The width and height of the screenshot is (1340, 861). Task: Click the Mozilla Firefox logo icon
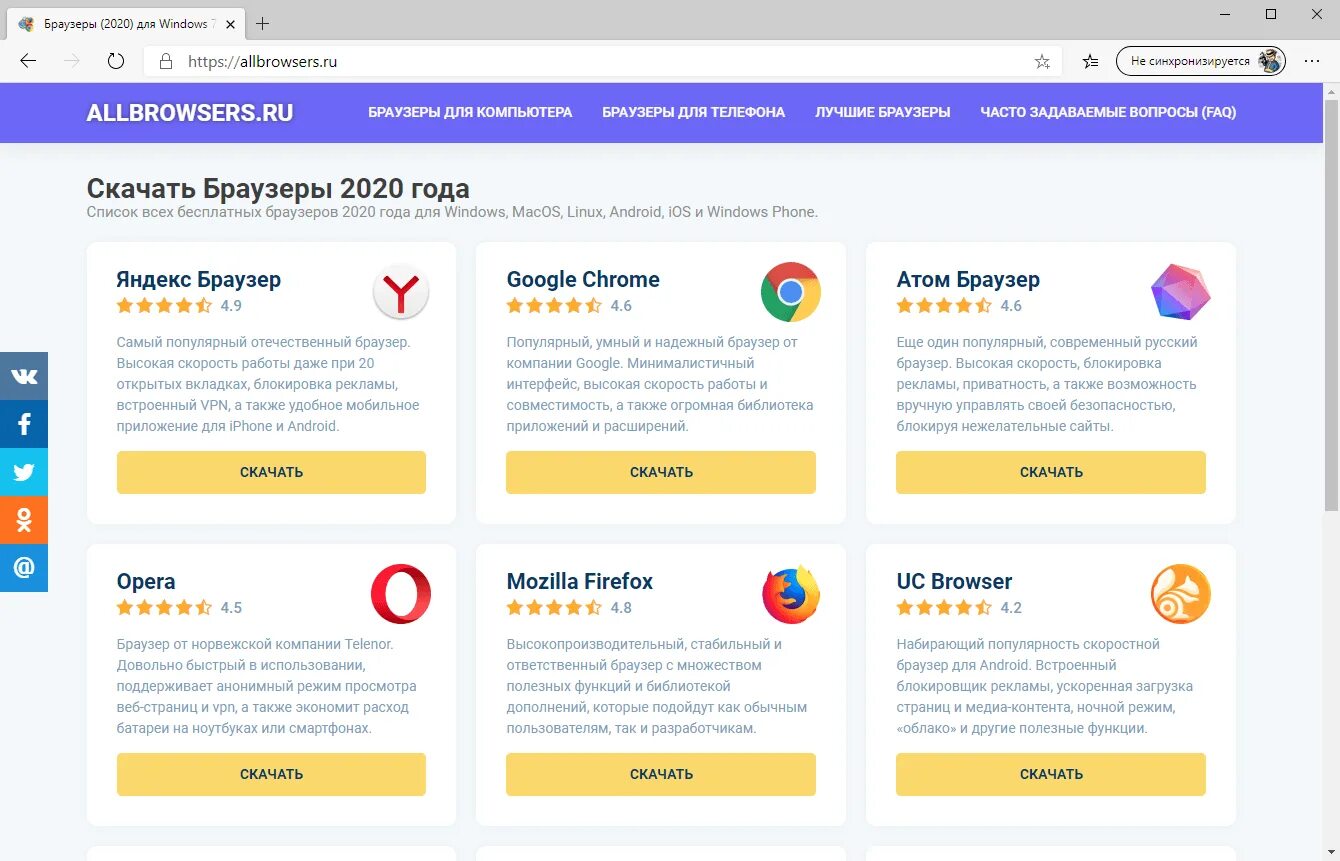790,593
